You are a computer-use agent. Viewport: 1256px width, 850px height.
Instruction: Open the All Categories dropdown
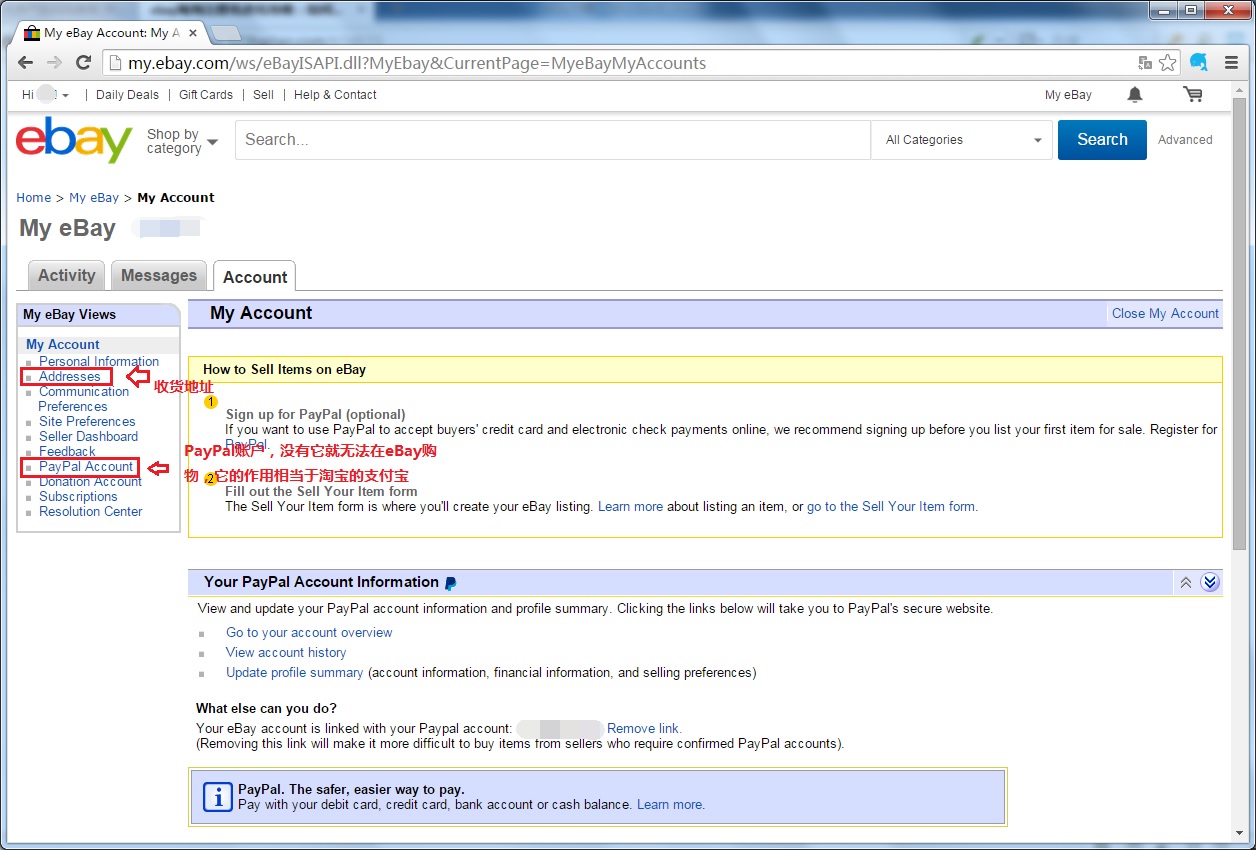click(x=962, y=140)
